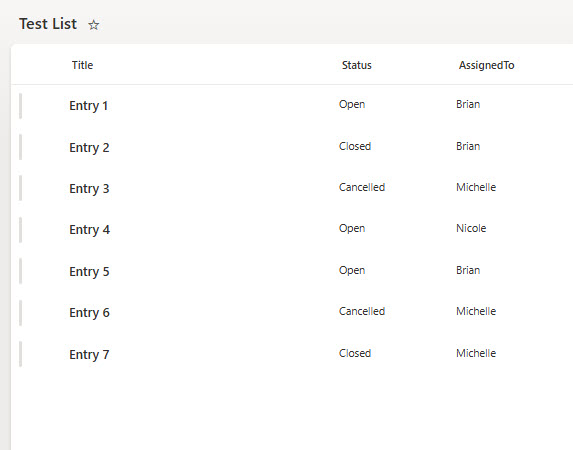
Task: Open the Entry 7 item
Action: (x=89, y=355)
